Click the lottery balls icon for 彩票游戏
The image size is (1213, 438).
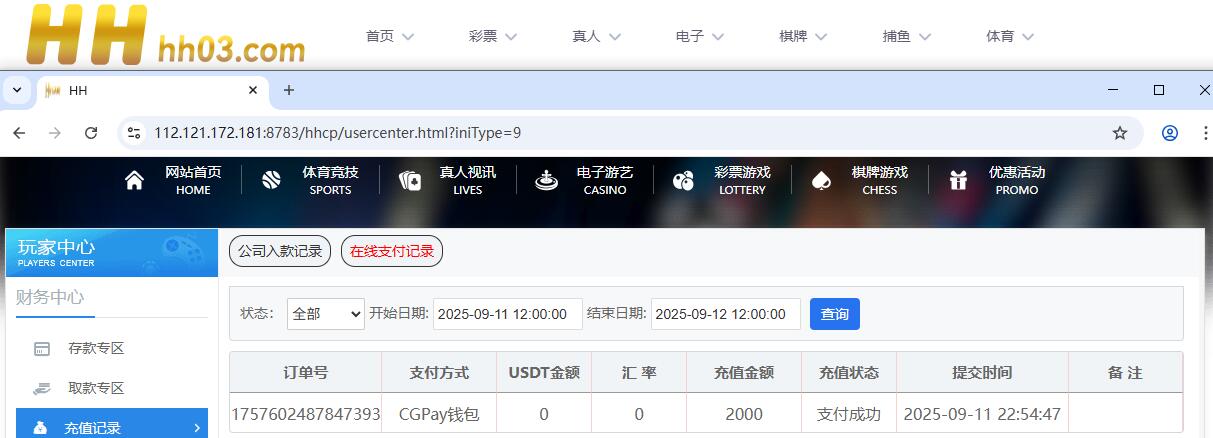click(x=683, y=181)
